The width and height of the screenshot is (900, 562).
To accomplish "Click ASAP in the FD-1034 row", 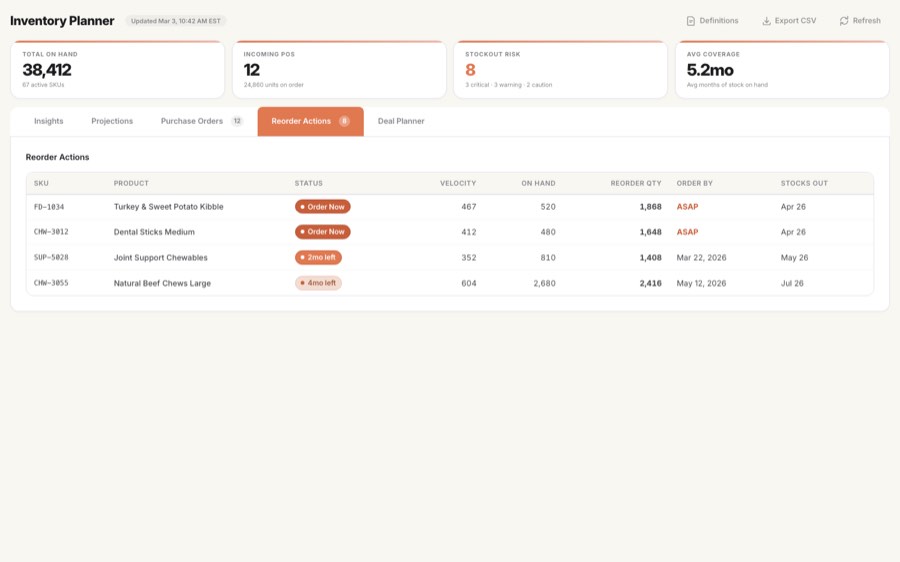I will 687,207.
